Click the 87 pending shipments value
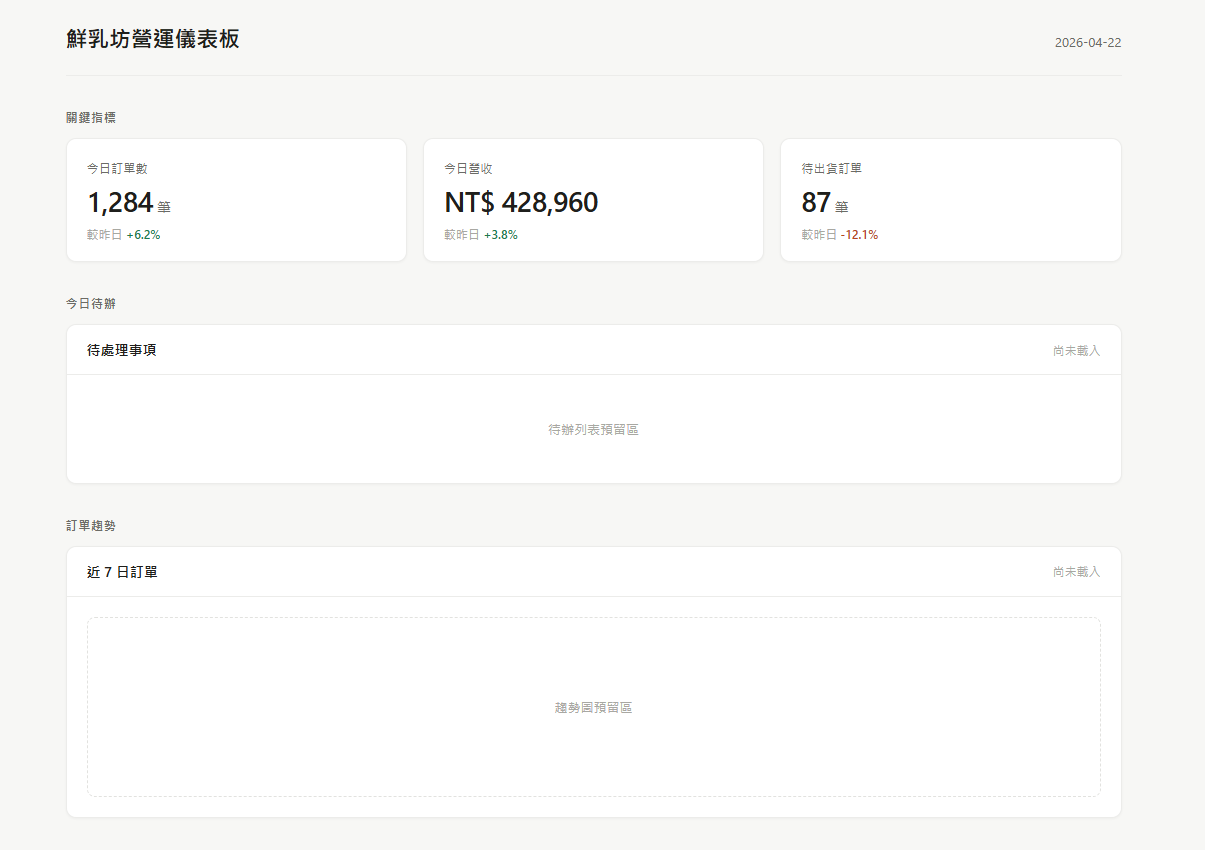 coord(816,203)
